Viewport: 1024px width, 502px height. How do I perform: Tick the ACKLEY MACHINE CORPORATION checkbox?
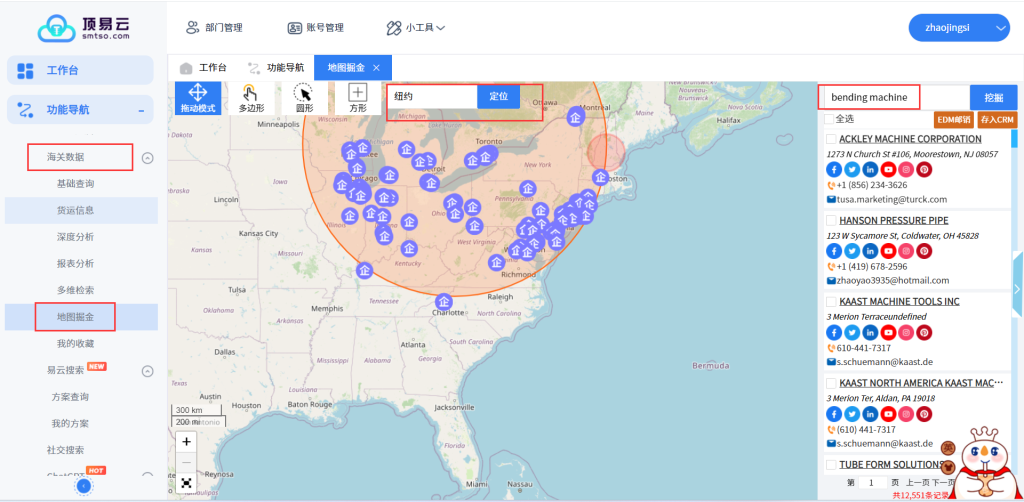coord(830,139)
